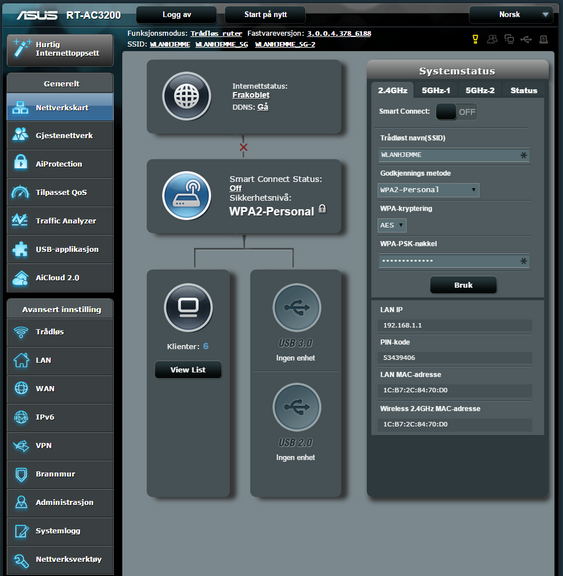Image resolution: width=563 pixels, height=576 pixels.
Task: Click the red X disconnected connection marker
Action: tap(243, 147)
